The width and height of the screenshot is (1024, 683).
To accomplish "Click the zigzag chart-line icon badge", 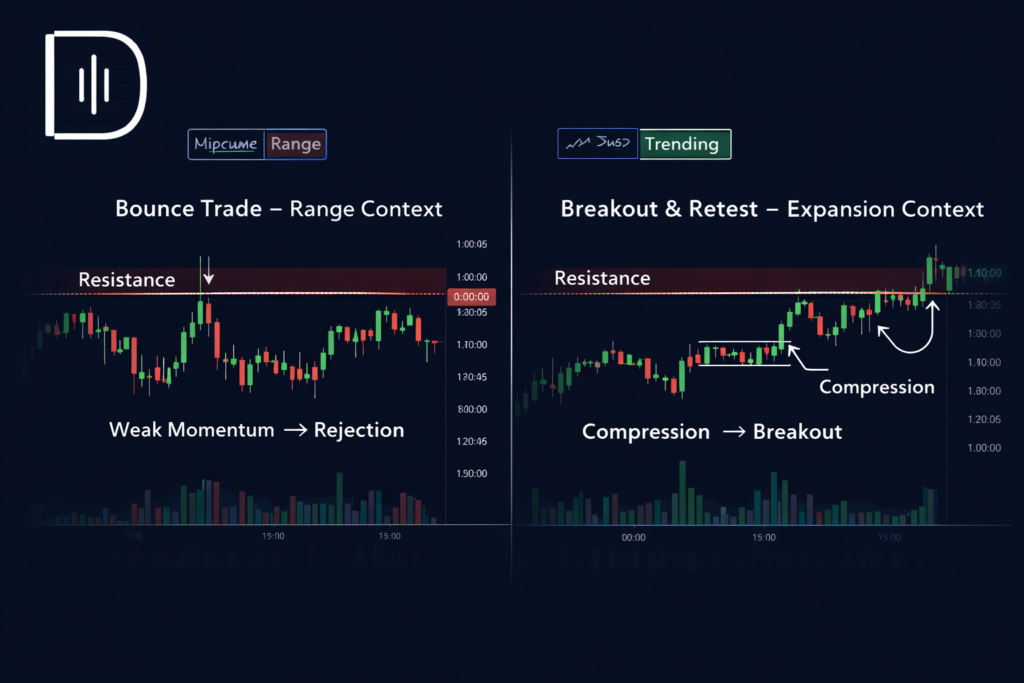I will coord(597,144).
